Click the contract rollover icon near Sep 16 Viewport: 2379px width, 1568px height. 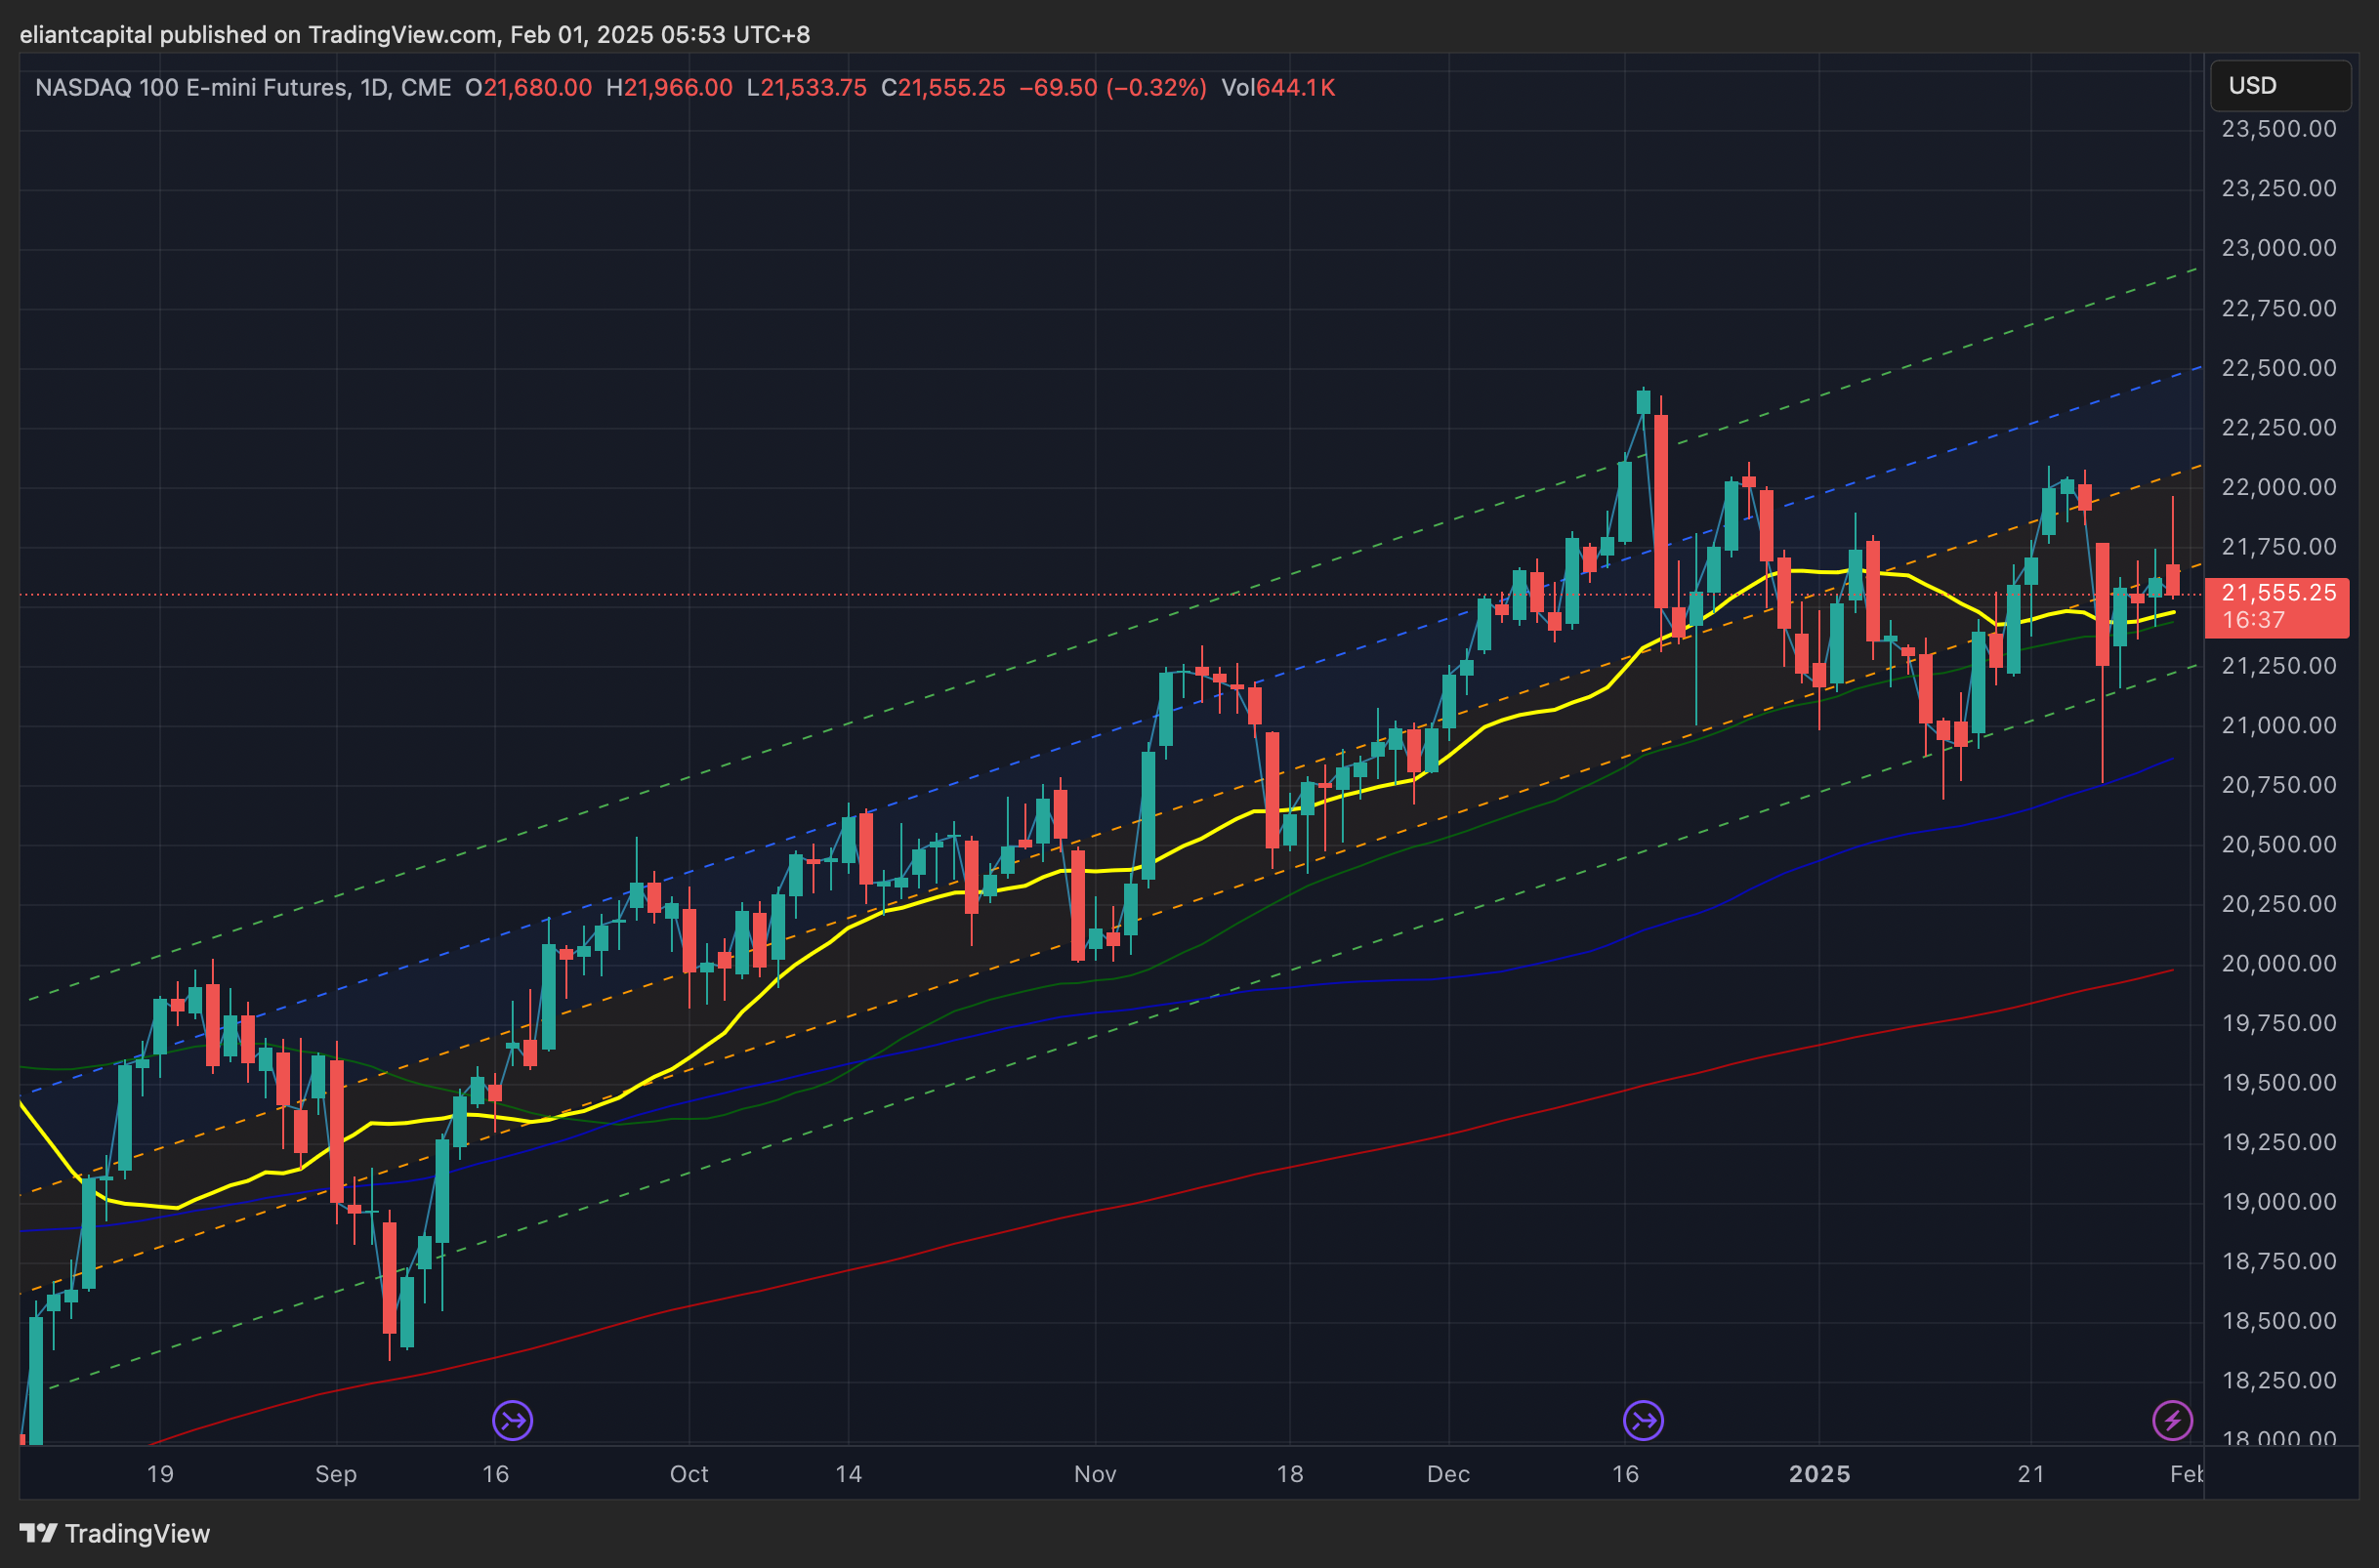[512, 1420]
